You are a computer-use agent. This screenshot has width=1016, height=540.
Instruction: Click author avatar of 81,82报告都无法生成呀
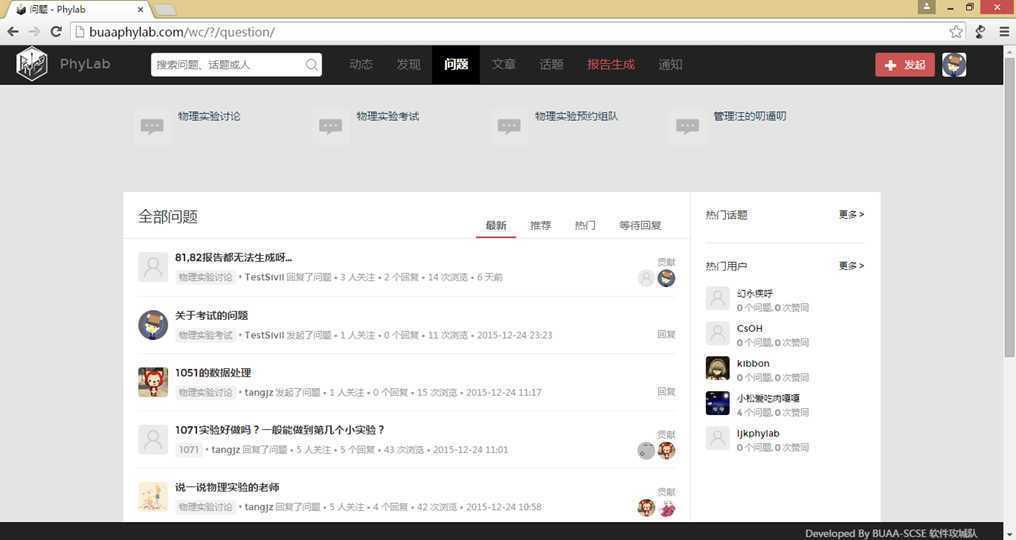point(153,266)
